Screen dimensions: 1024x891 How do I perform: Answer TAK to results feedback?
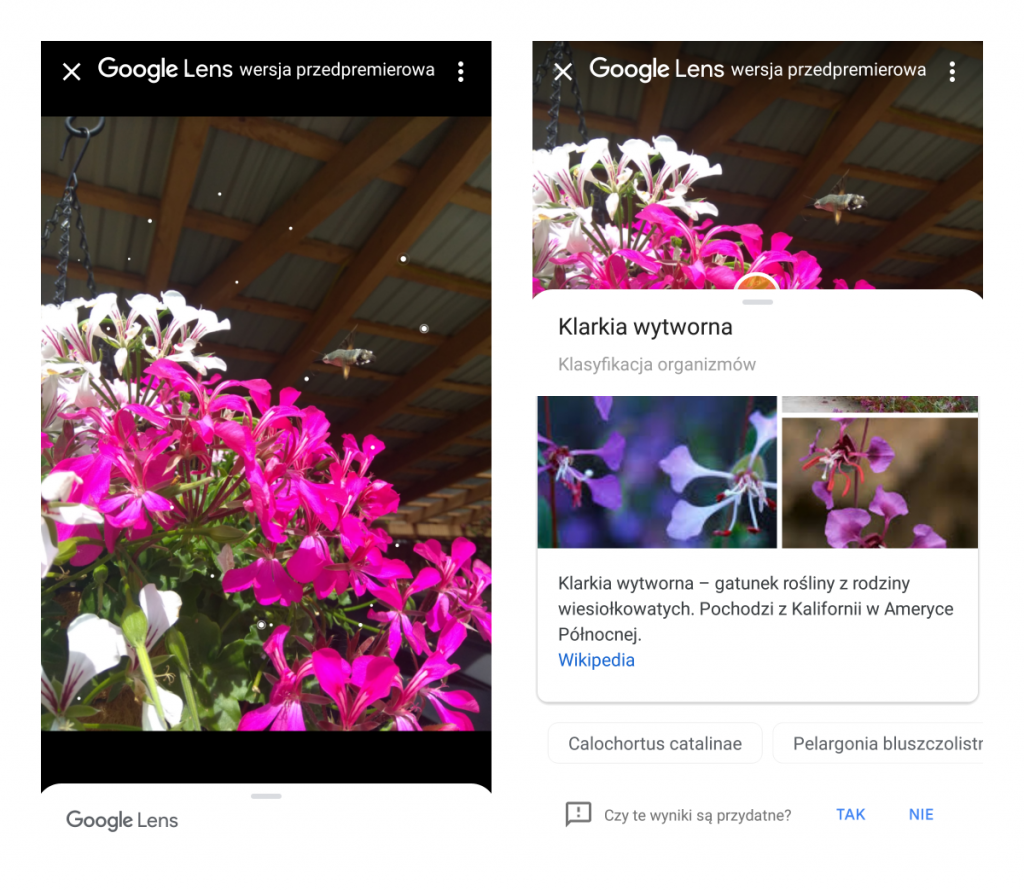point(850,815)
